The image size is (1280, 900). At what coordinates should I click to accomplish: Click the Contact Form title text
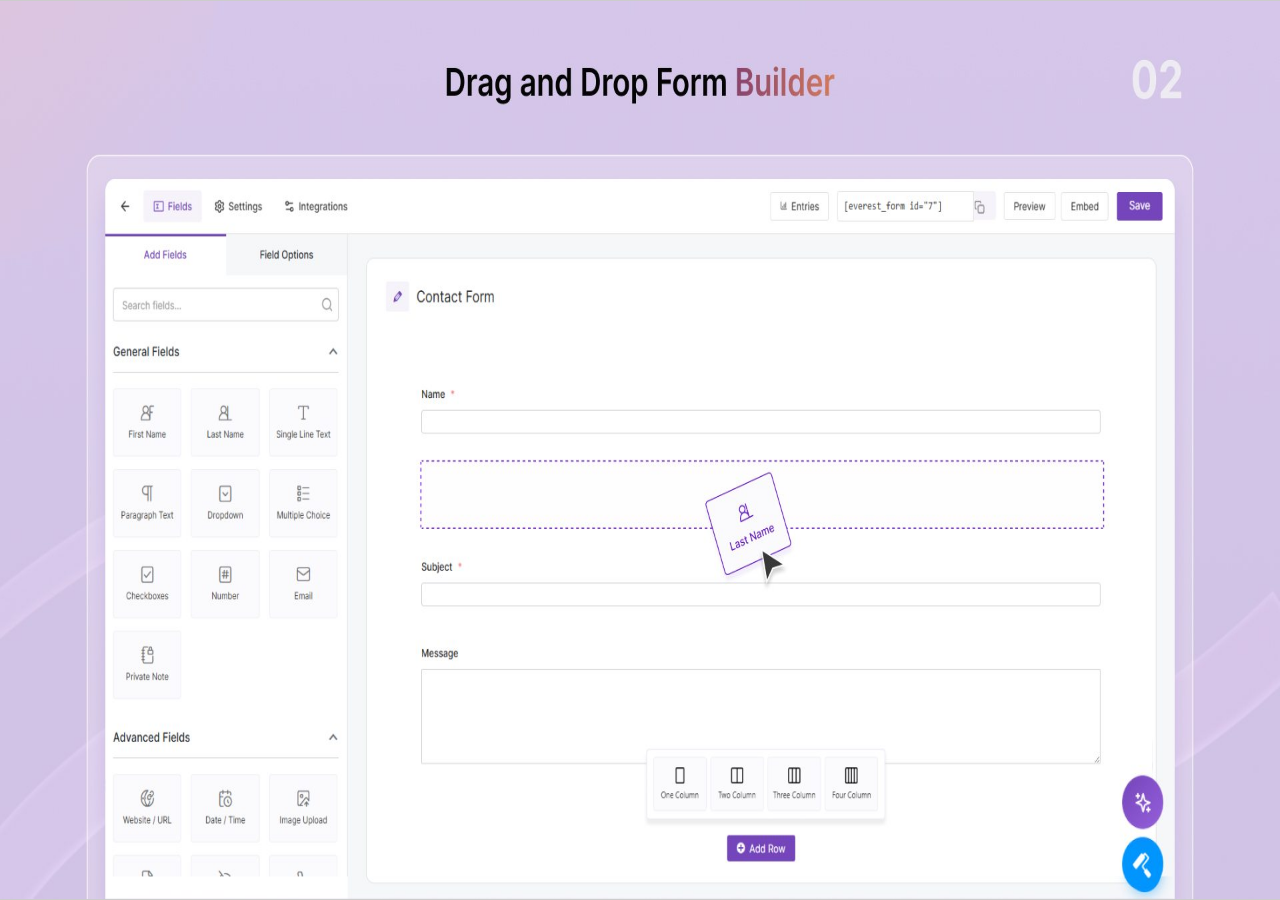coord(455,297)
